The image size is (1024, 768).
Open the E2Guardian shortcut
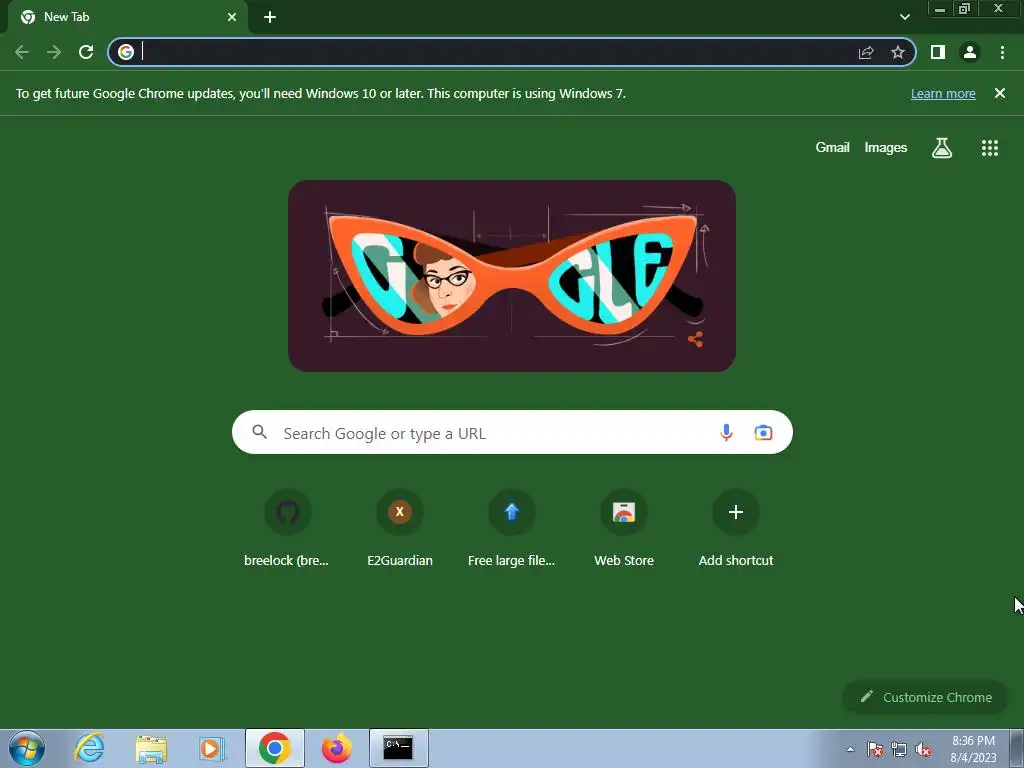[400, 528]
